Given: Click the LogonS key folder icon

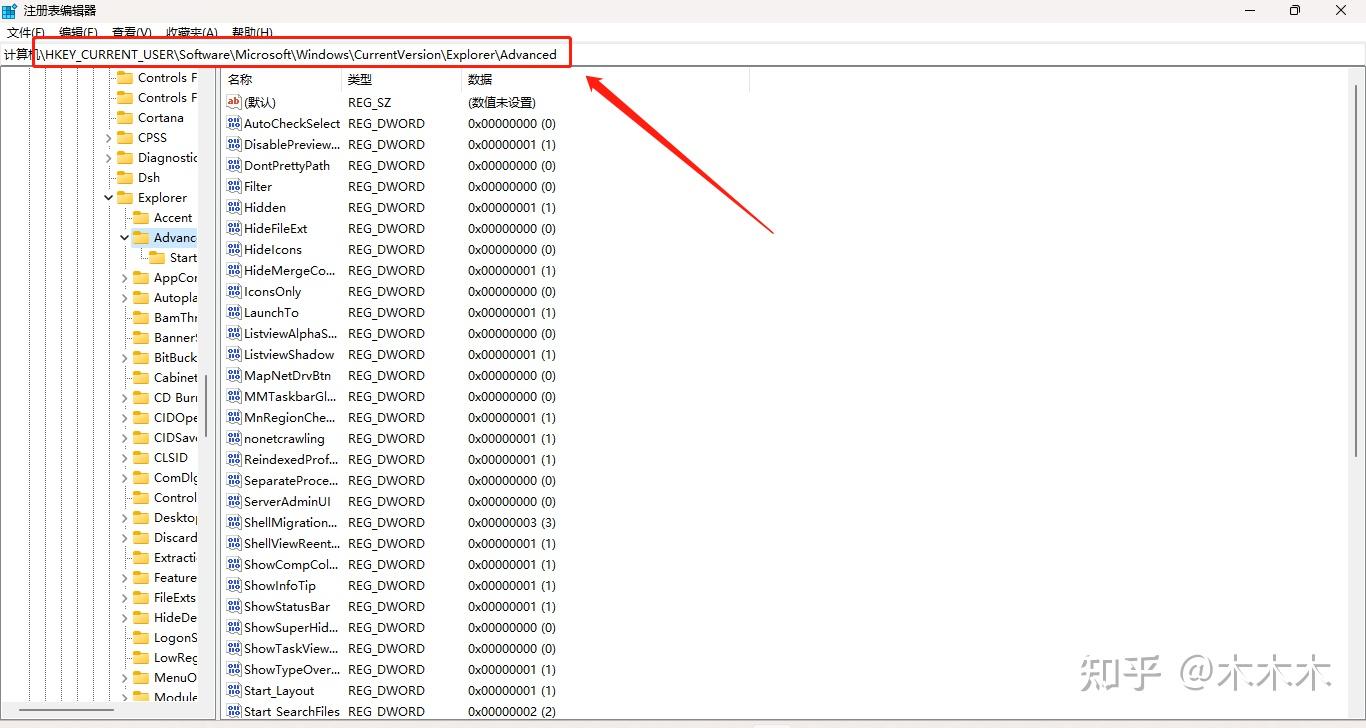Looking at the screenshot, I should click(x=141, y=637).
